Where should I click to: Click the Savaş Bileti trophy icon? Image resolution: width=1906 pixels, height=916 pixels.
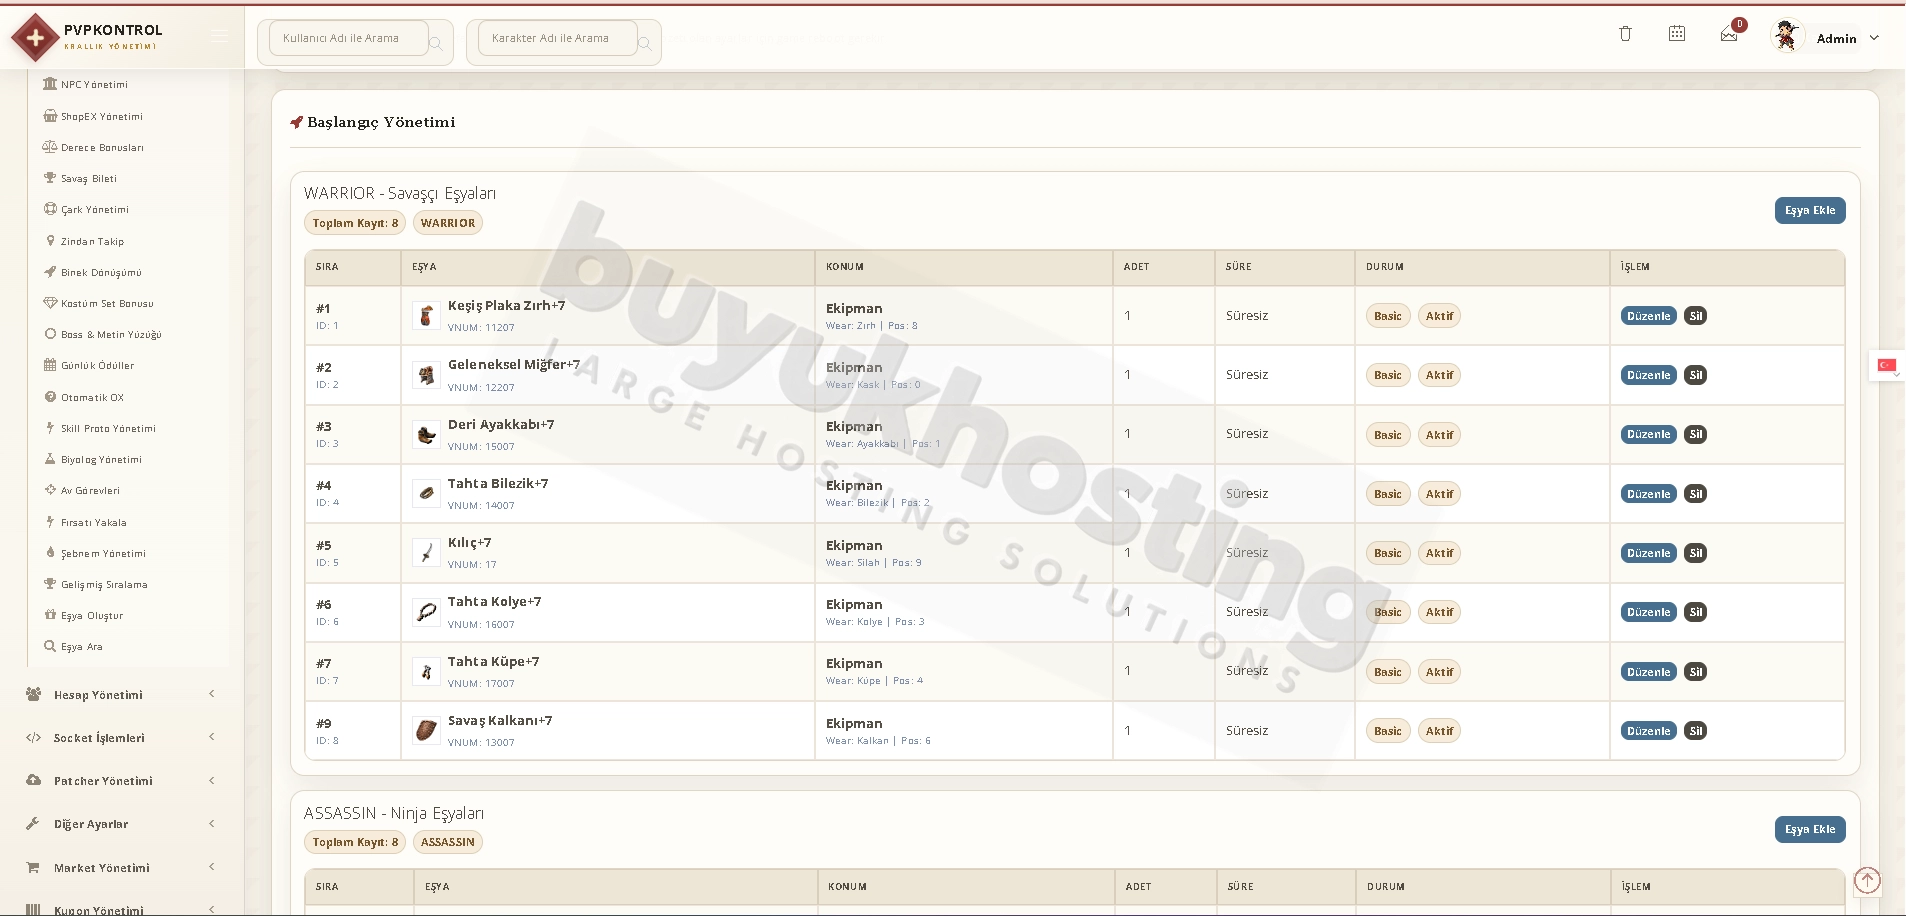50,178
